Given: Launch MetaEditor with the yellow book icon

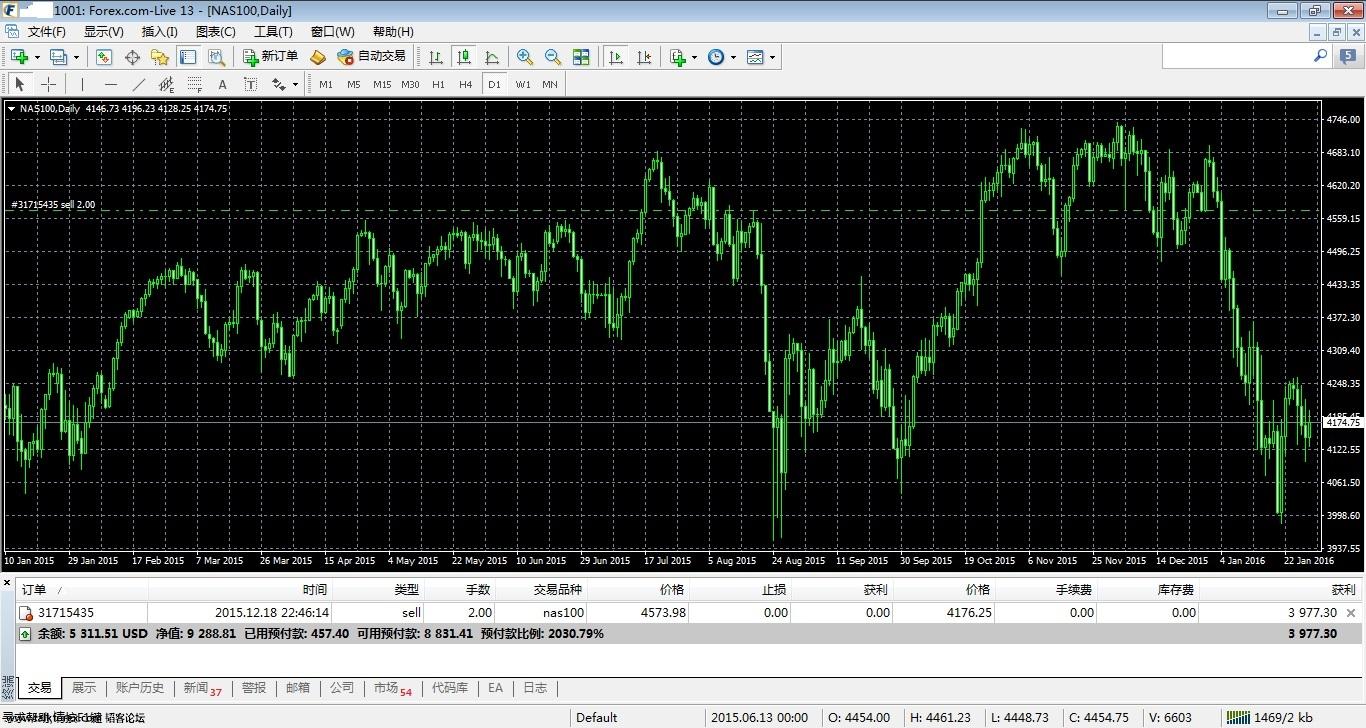Looking at the screenshot, I should point(318,57).
